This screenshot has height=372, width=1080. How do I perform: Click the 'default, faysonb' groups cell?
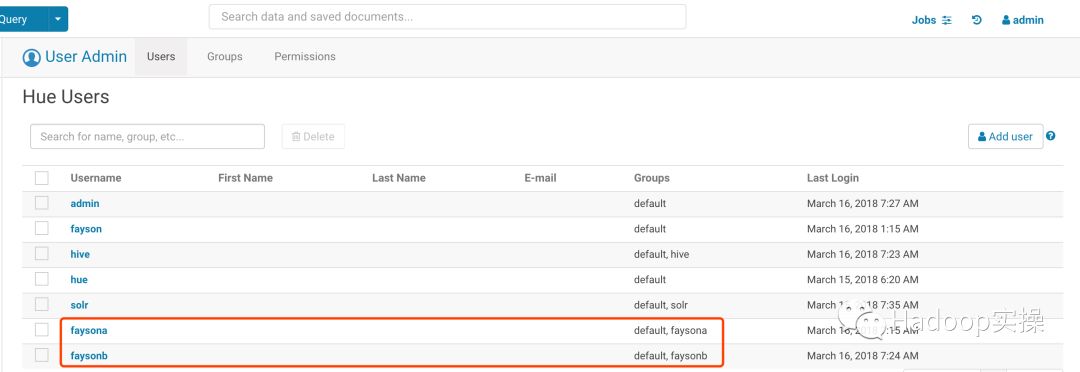tap(670, 355)
